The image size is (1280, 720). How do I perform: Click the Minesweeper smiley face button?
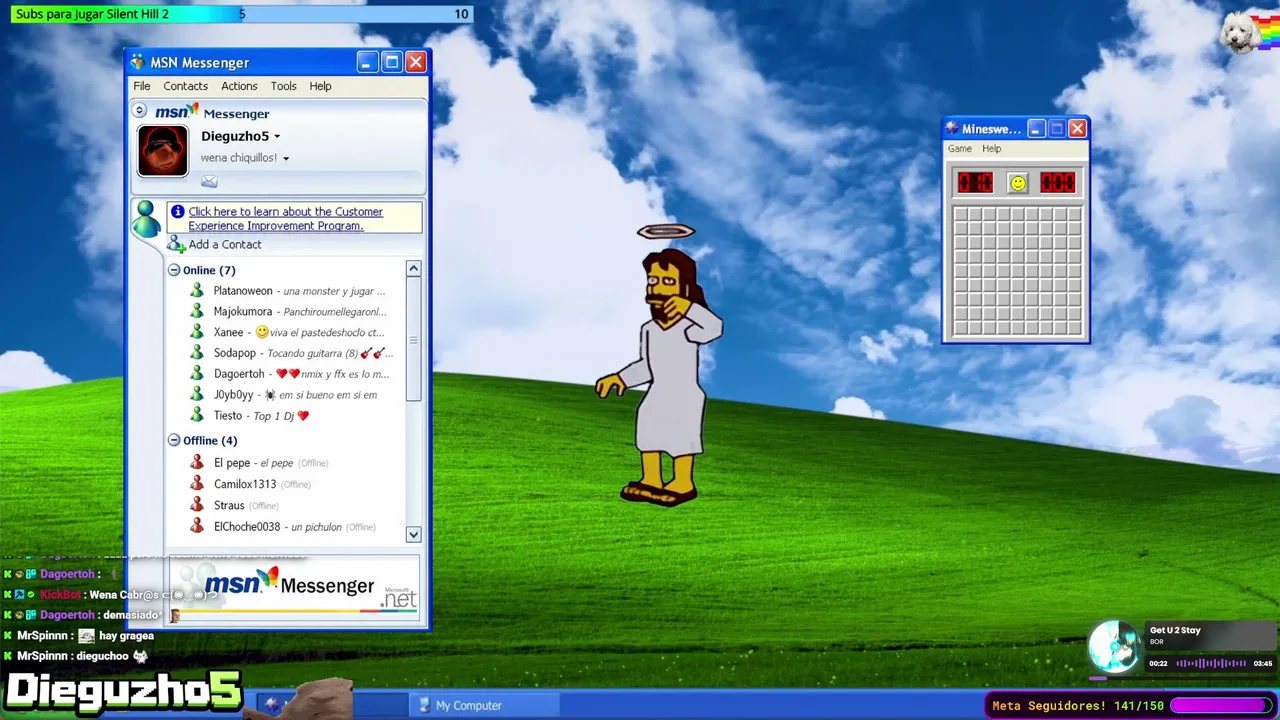click(1017, 183)
